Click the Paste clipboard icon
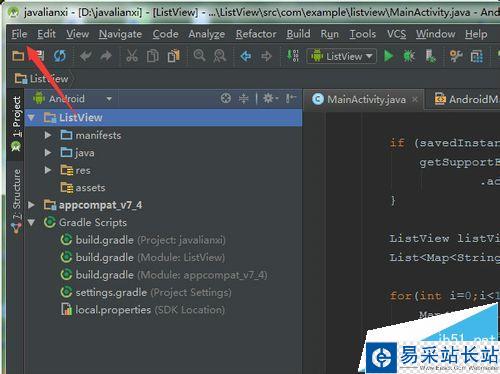 [174, 56]
